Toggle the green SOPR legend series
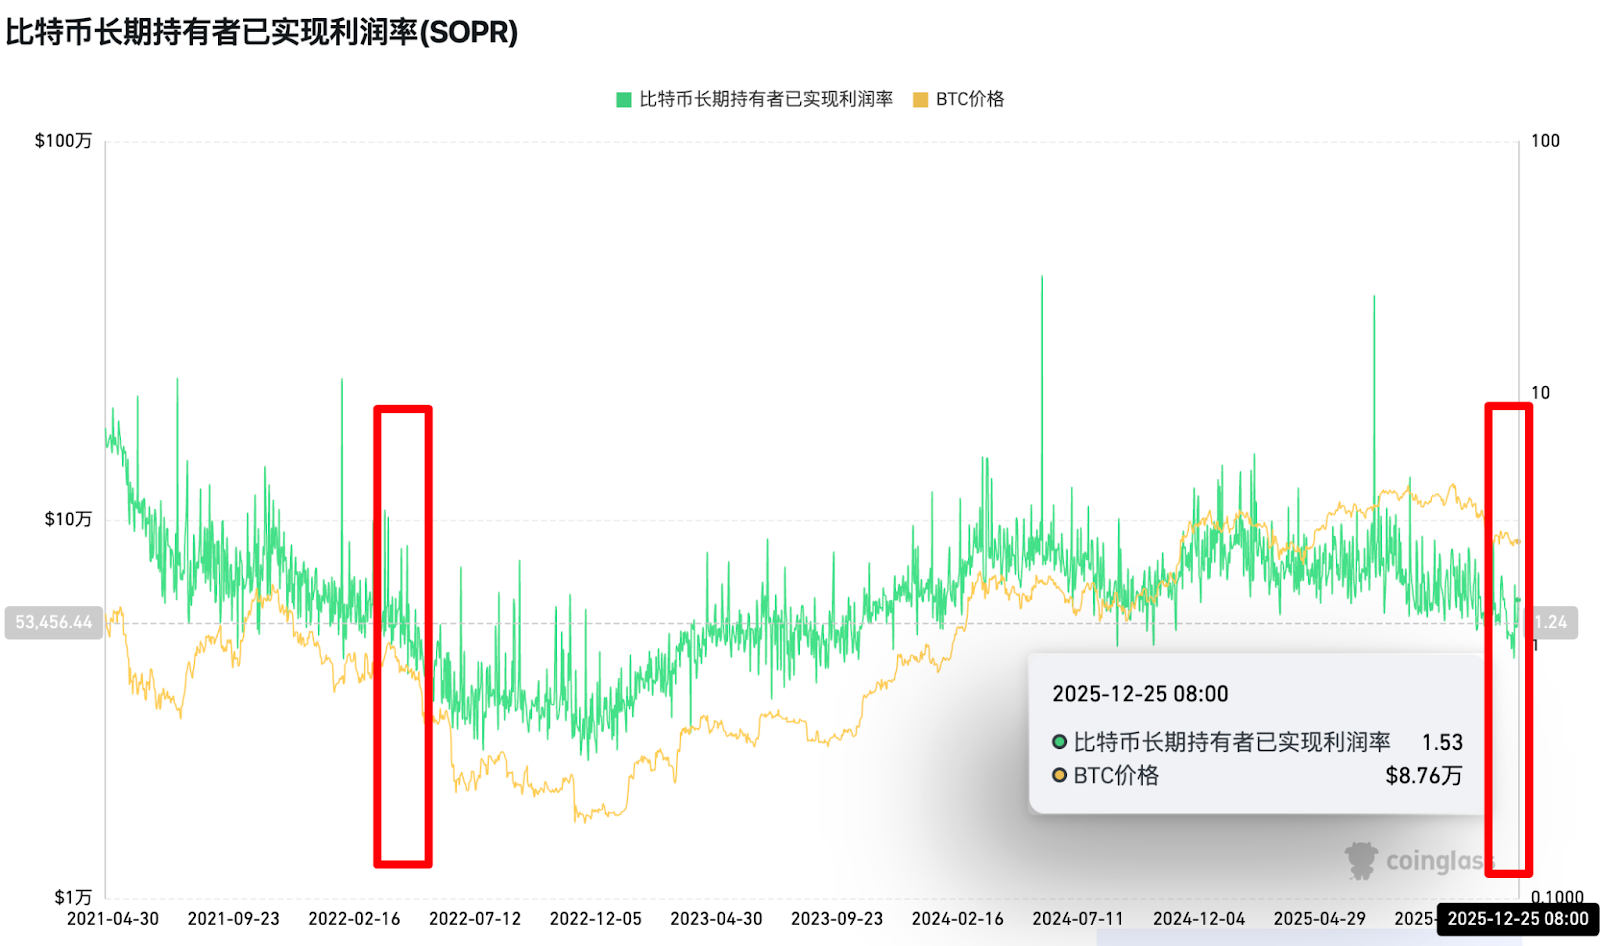The height and width of the screenshot is (946, 1600). [x=755, y=99]
